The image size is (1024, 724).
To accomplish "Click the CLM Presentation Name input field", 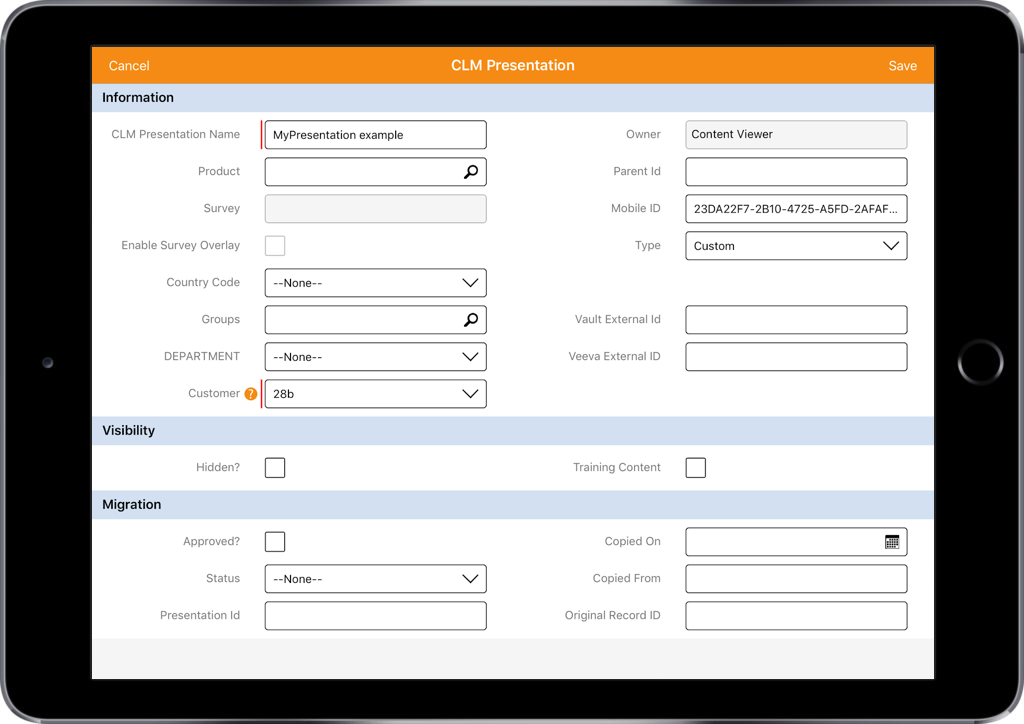I will (375, 134).
